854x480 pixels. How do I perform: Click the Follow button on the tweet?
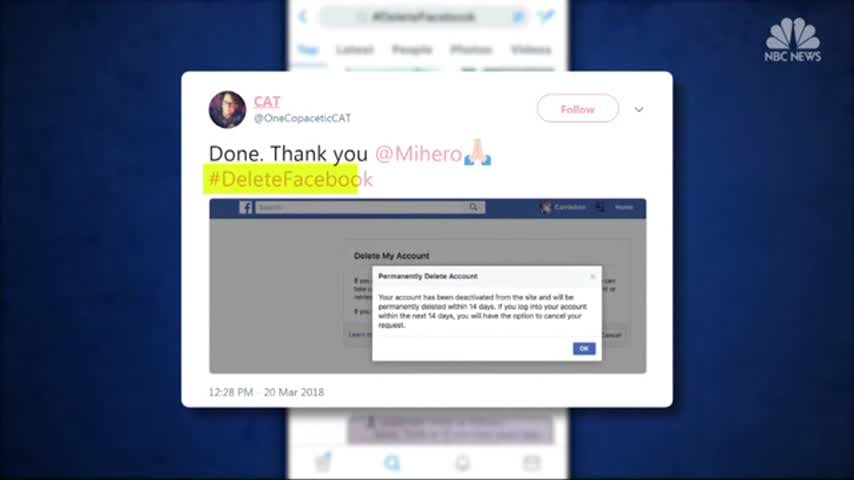[x=577, y=109]
